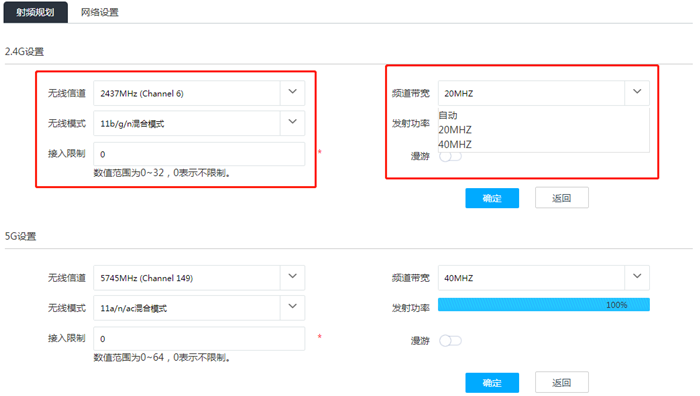Open the 5G 无线模式 11a/n/ac dropdown arrow

click(292, 307)
